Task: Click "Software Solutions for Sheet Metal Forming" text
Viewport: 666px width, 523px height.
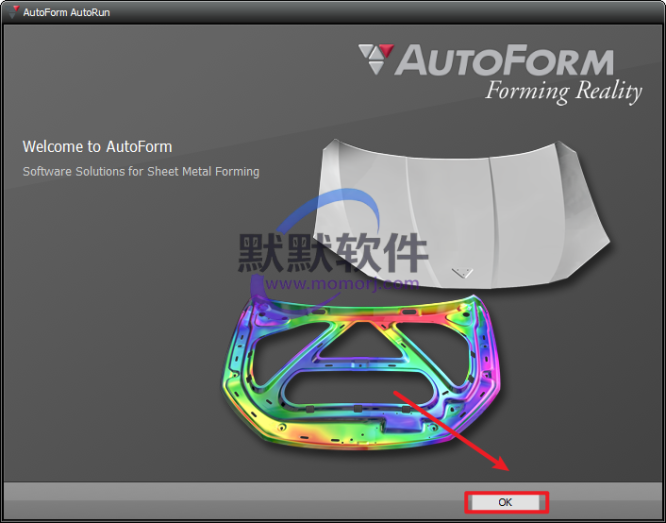Action: point(141,172)
